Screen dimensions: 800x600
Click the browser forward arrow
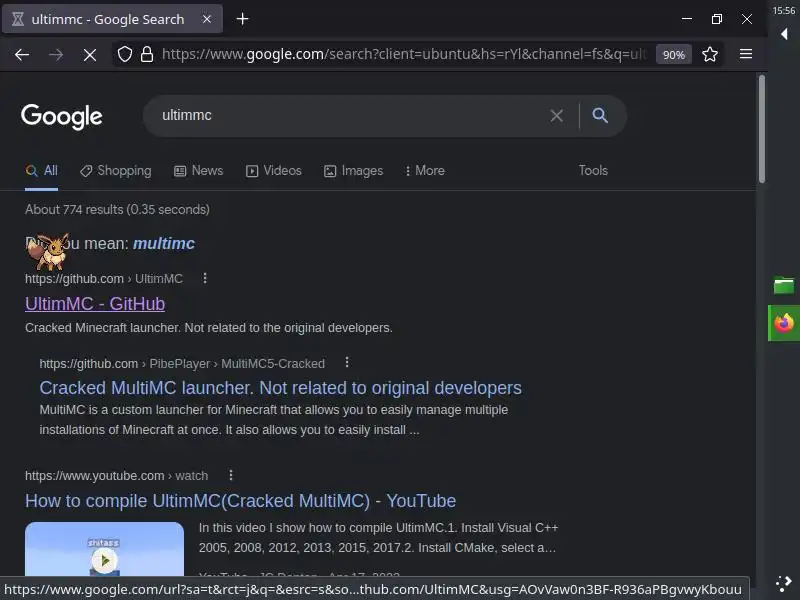(56, 54)
